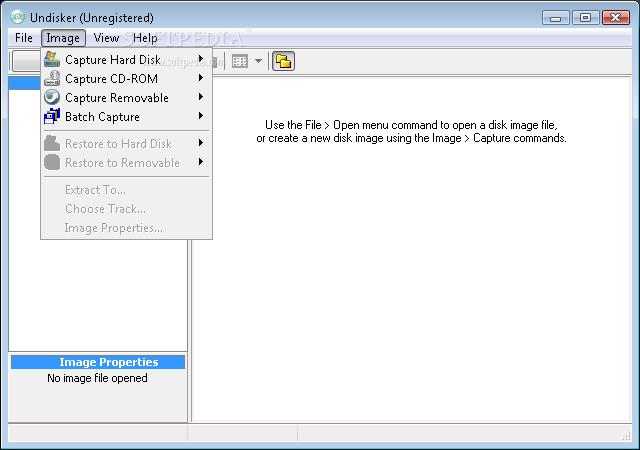Viewport: 640px width, 450px height.
Task: Choose Capture CD-ROM menu entry
Action: click(127, 78)
